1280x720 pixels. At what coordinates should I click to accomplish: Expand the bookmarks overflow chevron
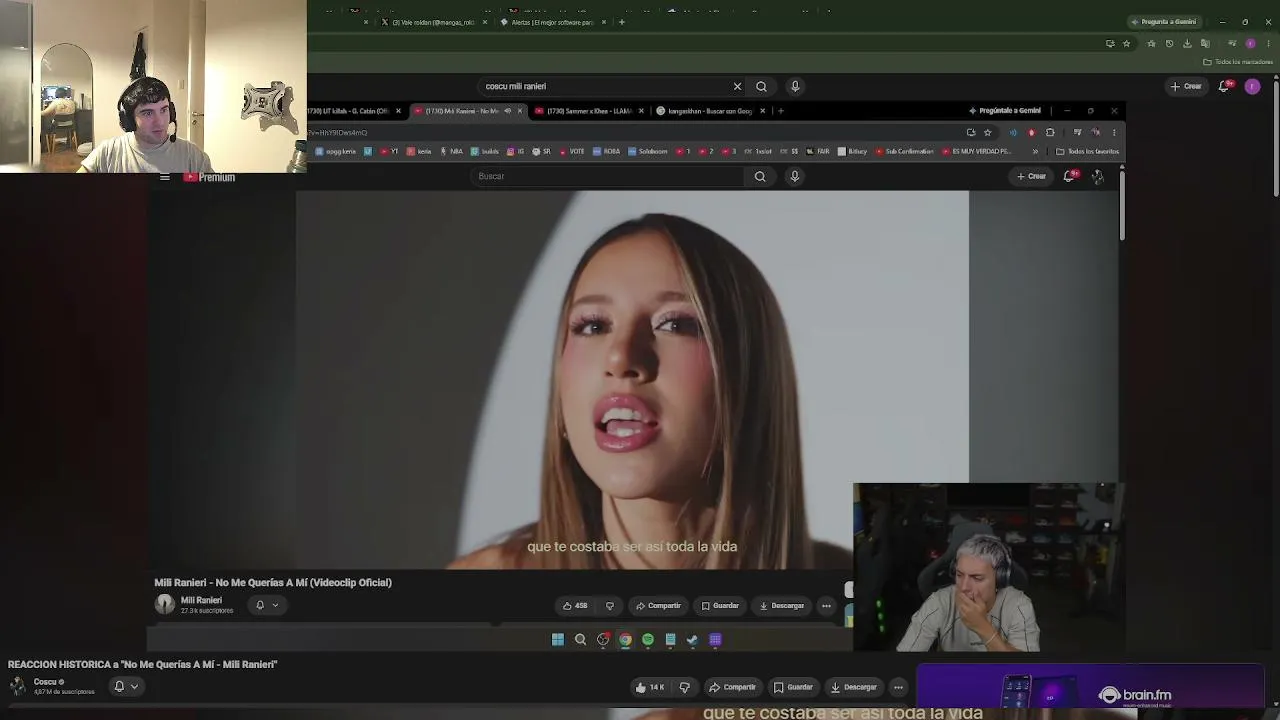coord(1035,152)
